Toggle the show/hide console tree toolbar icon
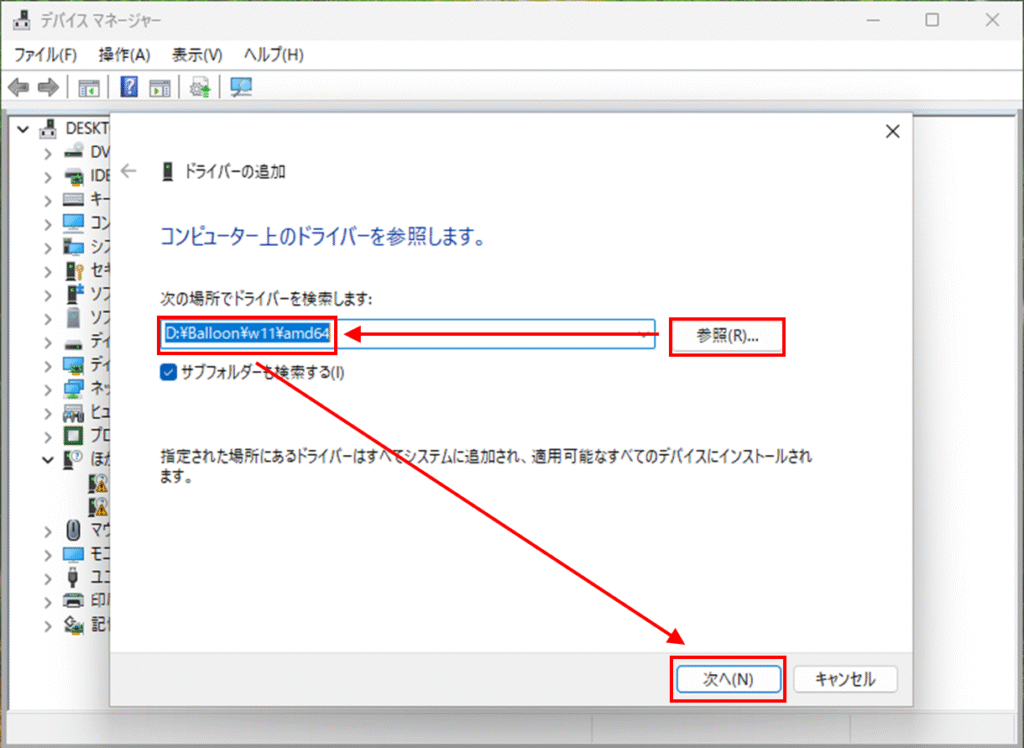 tap(89, 88)
